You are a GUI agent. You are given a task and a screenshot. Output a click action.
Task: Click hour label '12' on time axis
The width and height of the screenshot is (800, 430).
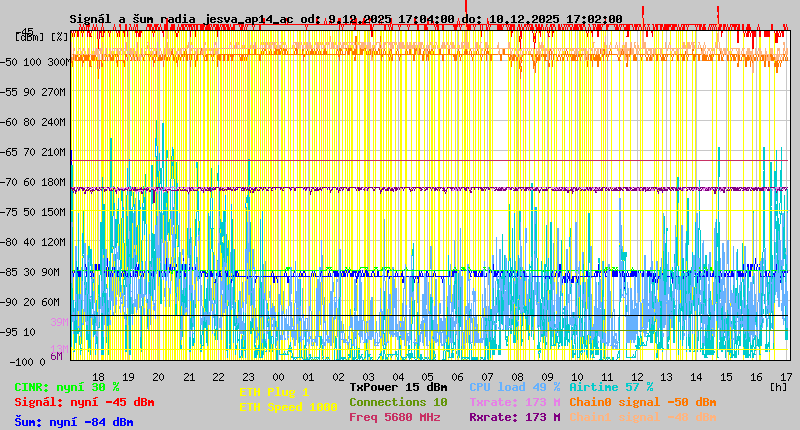(x=637, y=377)
